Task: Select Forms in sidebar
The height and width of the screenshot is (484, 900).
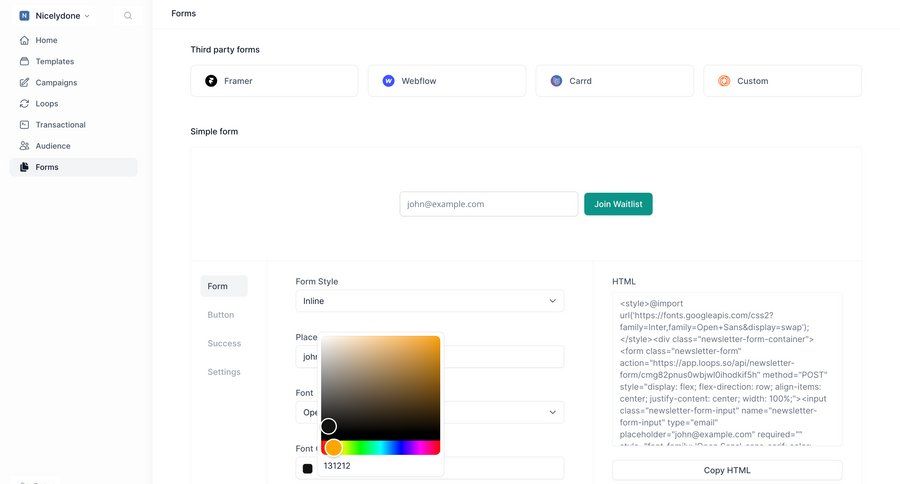Action: (x=73, y=167)
